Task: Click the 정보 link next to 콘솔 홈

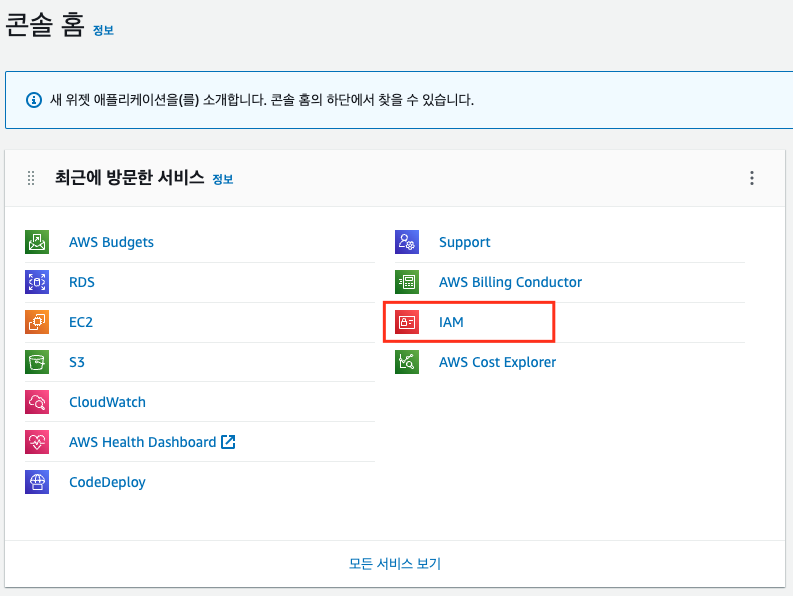Action: 103,30
